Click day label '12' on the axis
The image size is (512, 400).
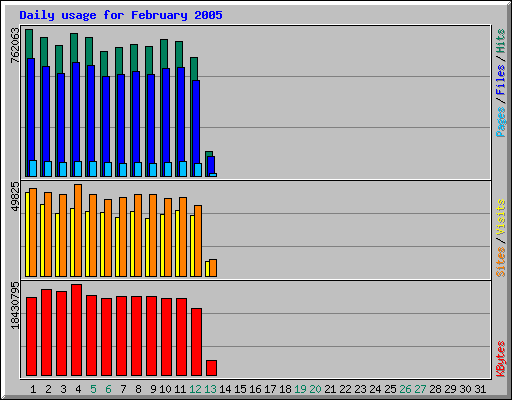[195, 389]
